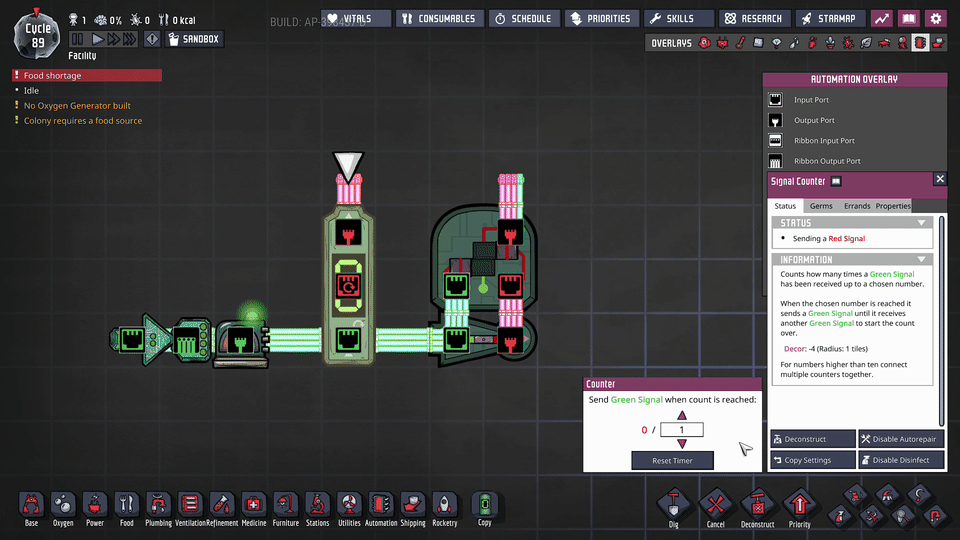Toggle the Automation overlay
The width and height of the screenshot is (960, 540).
(x=920, y=43)
